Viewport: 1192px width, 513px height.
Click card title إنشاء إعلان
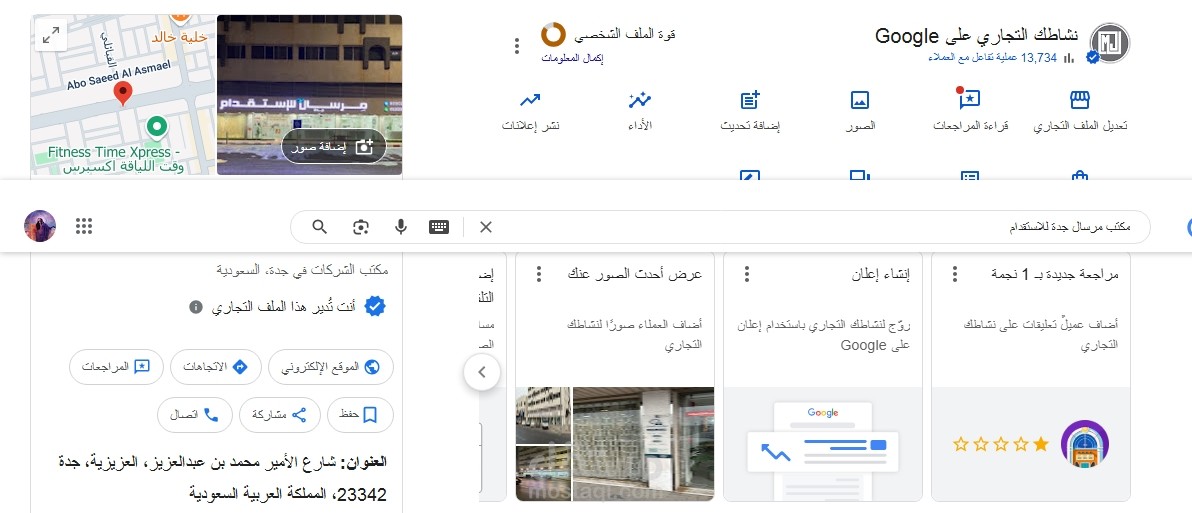pos(882,275)
